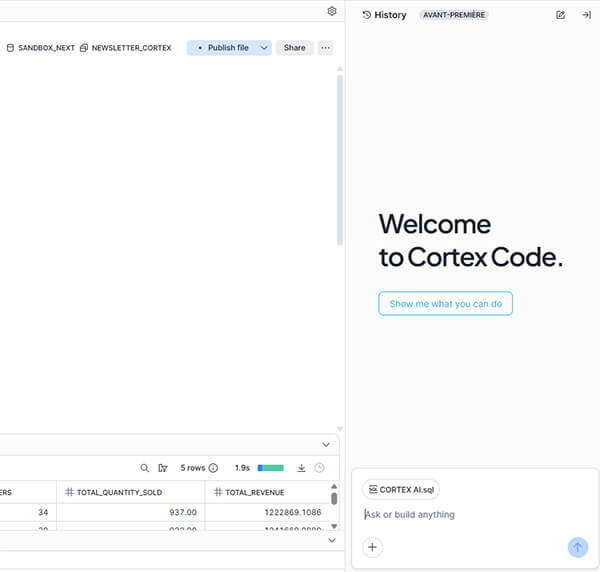Click the query duration progress bar
Viewport: 600px width, 572px height.
pos(270,468)
